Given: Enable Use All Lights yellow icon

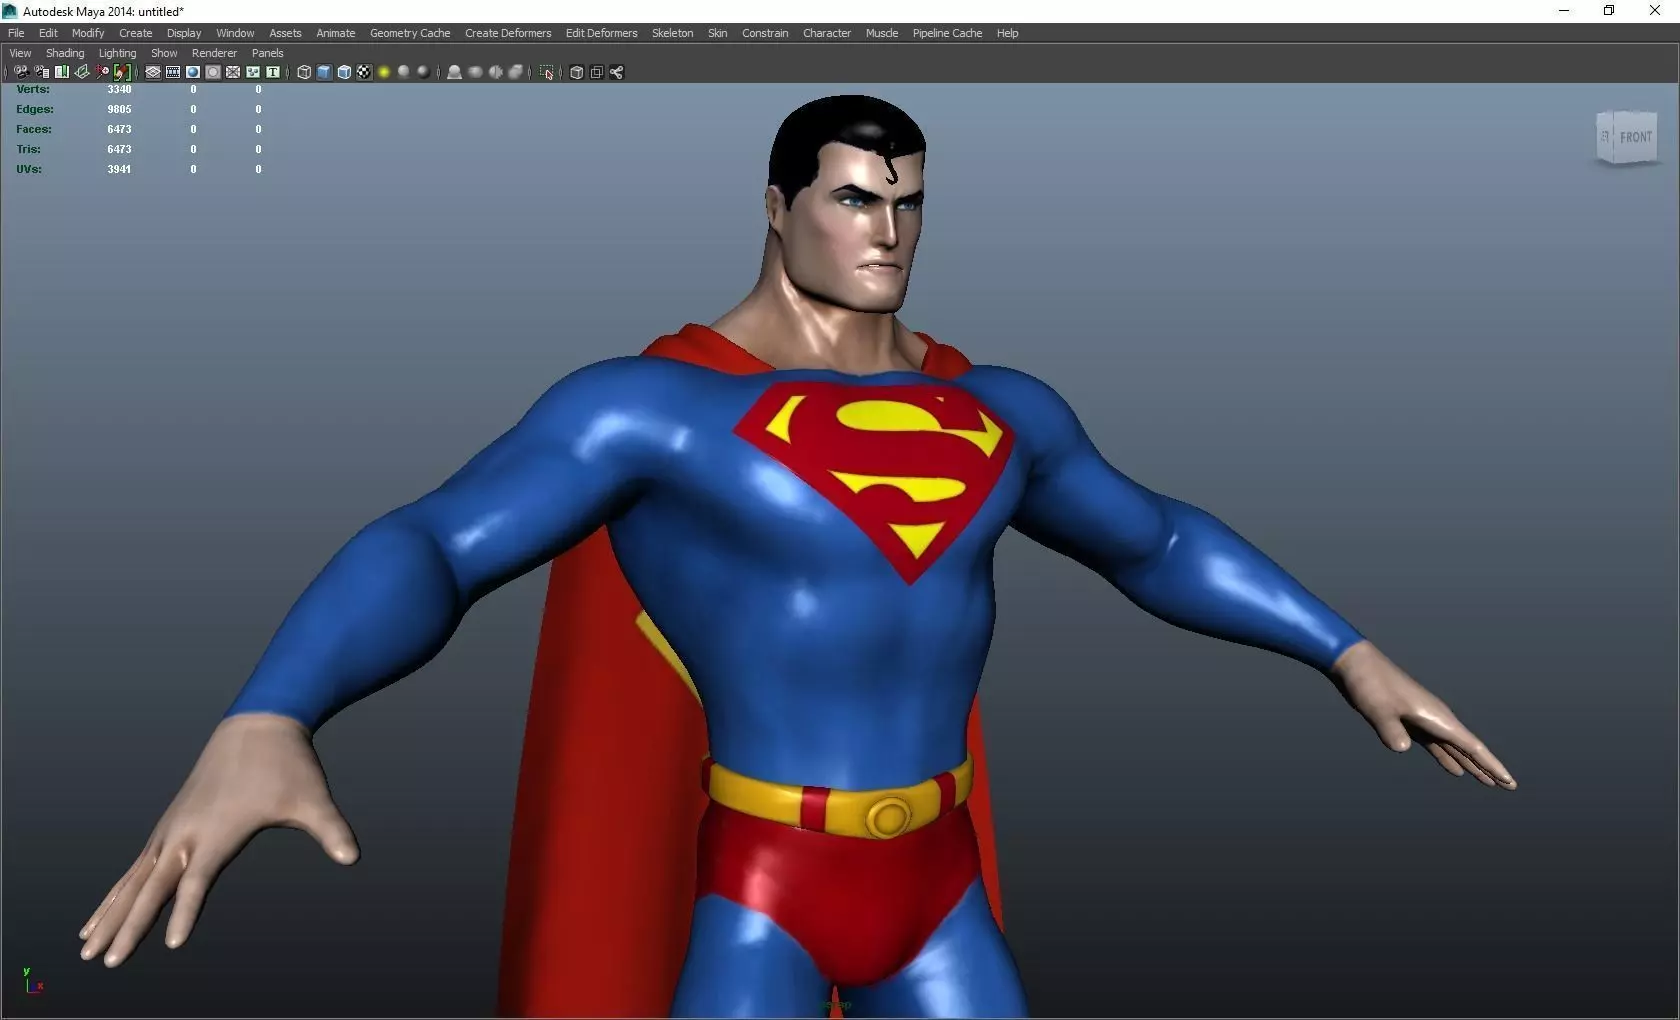Looking at the screenshot, I should (x=384, y=72).
